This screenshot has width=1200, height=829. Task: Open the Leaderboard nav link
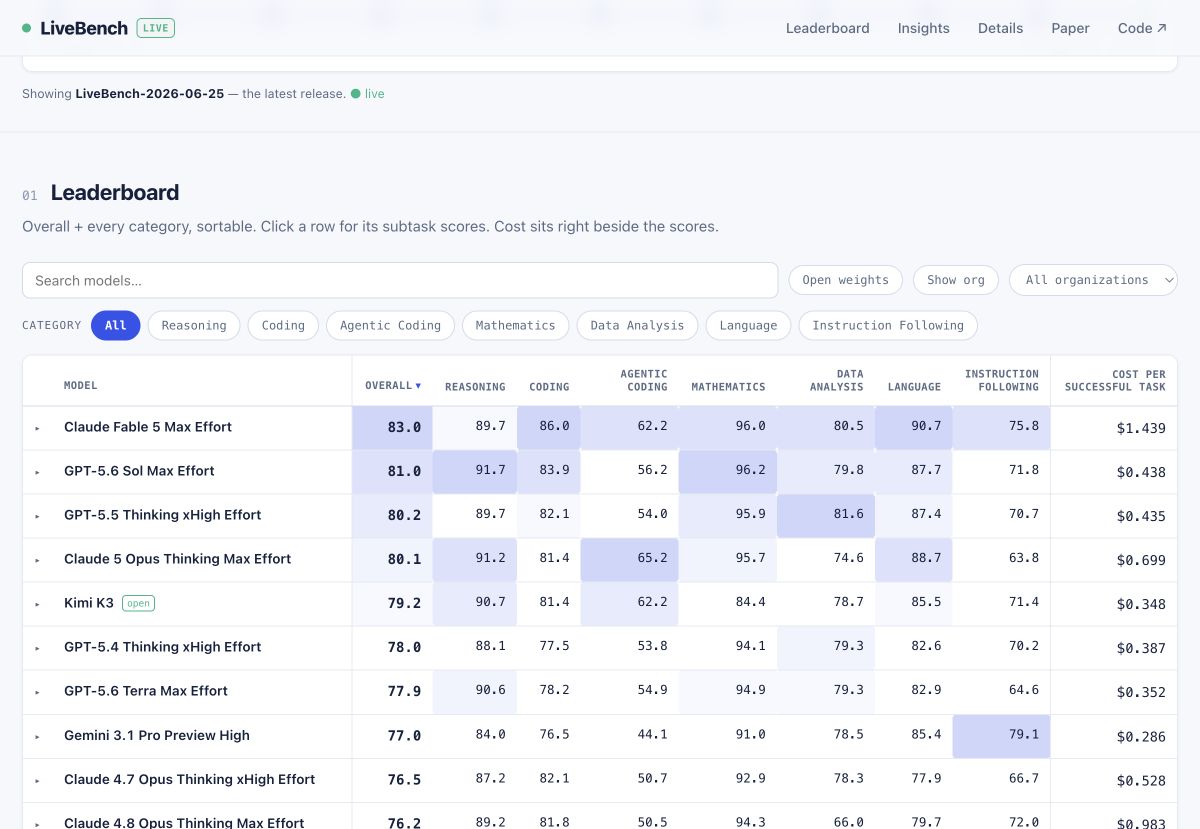click(x=827, y=28)
